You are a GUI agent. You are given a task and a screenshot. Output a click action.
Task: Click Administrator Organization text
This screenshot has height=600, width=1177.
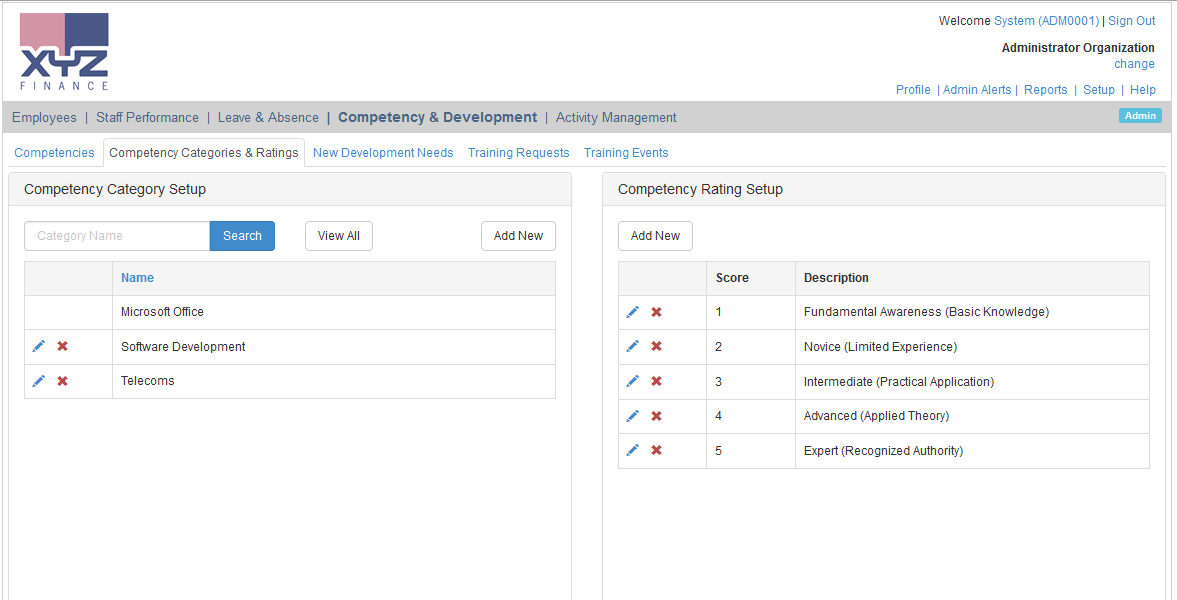pyautogui.click(x=1078, y=48)
